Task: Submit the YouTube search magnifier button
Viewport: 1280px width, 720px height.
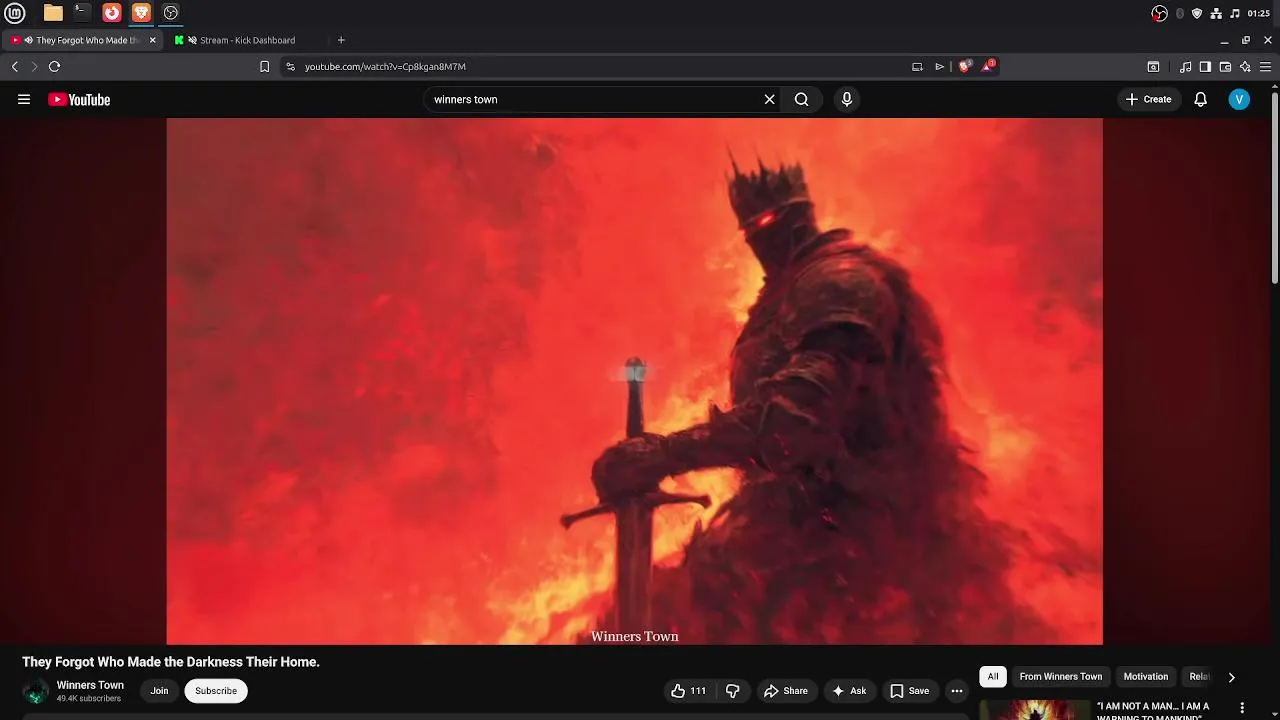Action: click(x=802, y=99)
